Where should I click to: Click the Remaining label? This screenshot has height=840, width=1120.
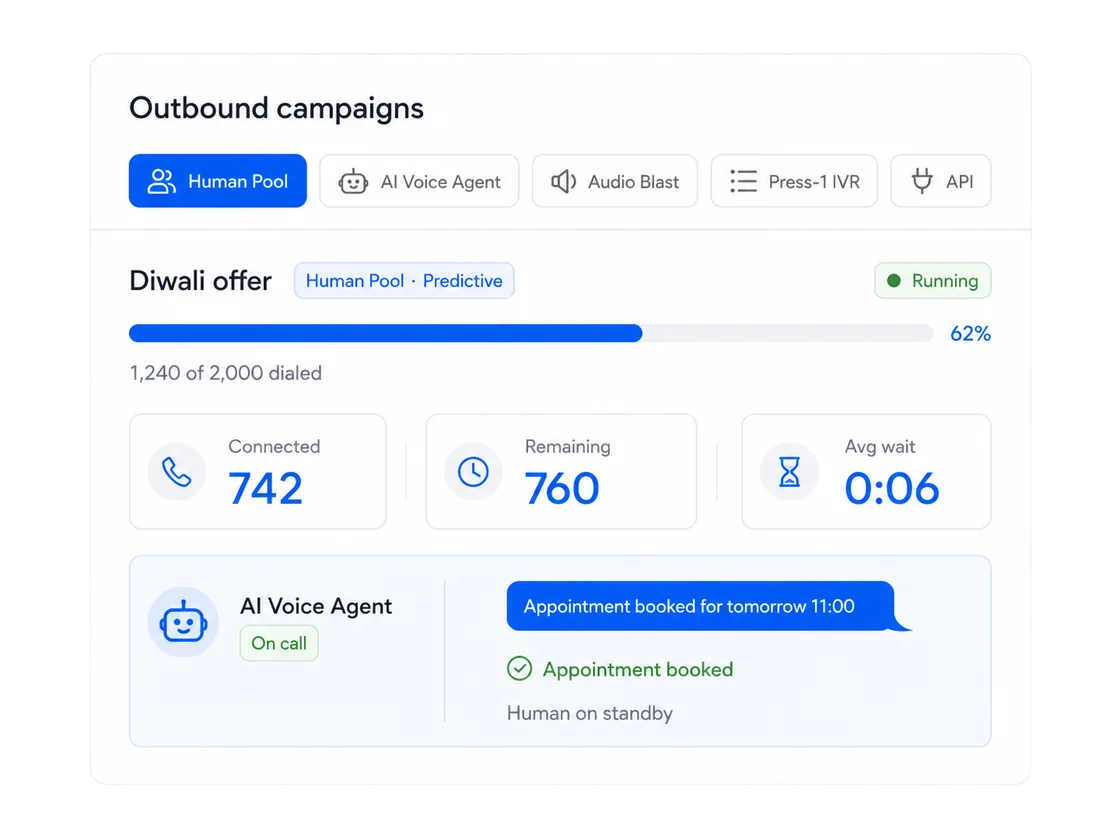pos(568,446)
